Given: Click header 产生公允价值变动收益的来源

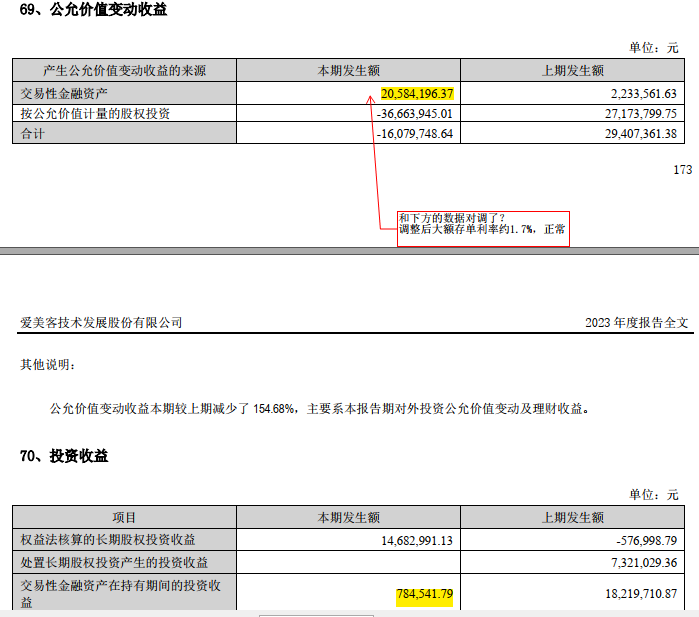Looking at the screenshot, I should [124, 70].
